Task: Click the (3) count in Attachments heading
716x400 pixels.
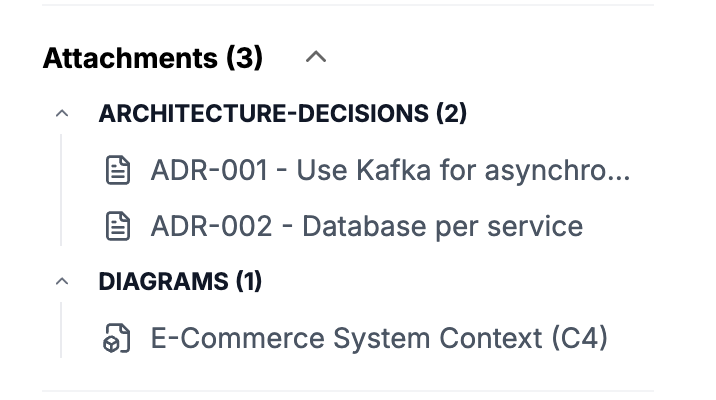Action: point(245,58)
